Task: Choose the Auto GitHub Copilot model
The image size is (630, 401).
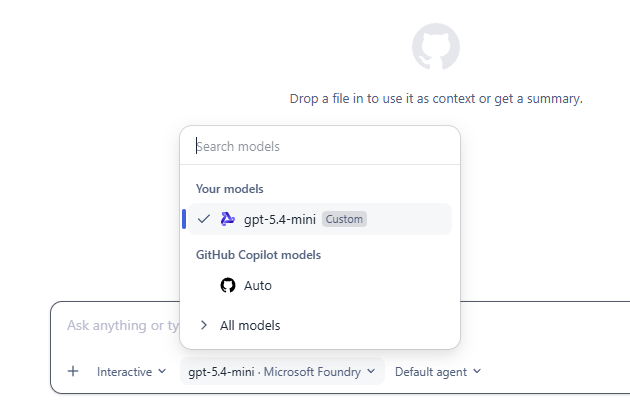Action: [x=320, y=285]
